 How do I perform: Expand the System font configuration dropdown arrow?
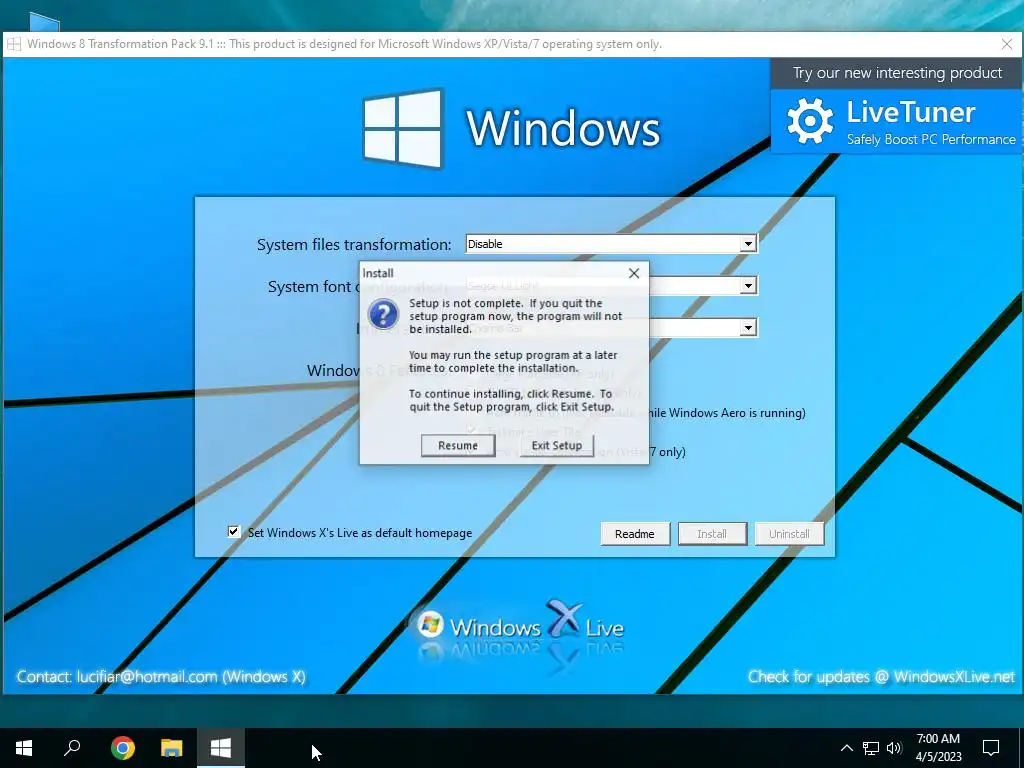click(748, 285)
